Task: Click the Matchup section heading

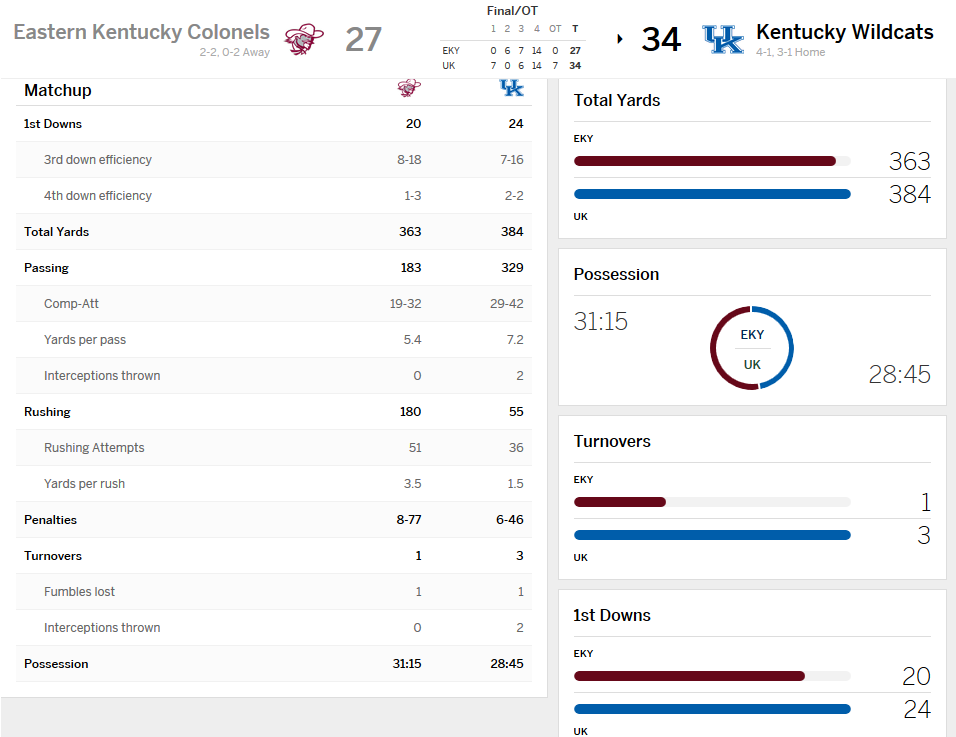Action: point(58,90)
